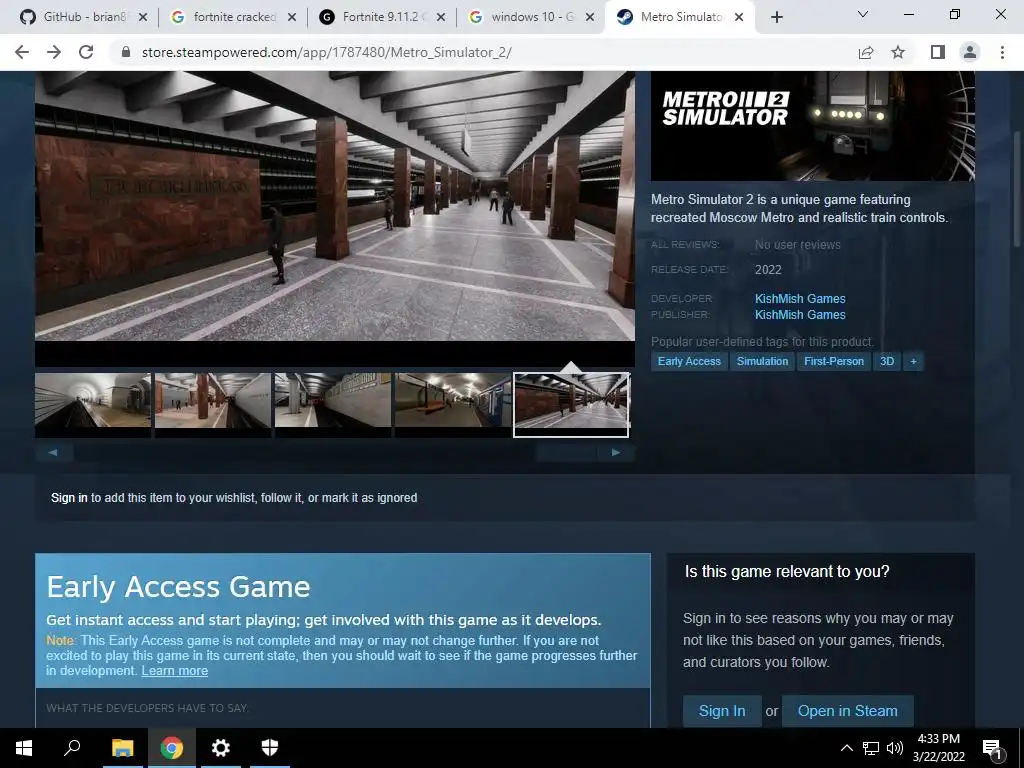Reload the Steam store page
The height and width of the screenshot is (768, 1024).
(86, 52)
